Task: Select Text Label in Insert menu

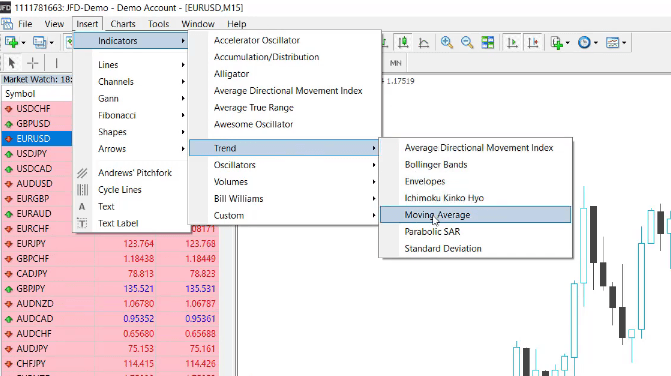Action: coord(131,223)
